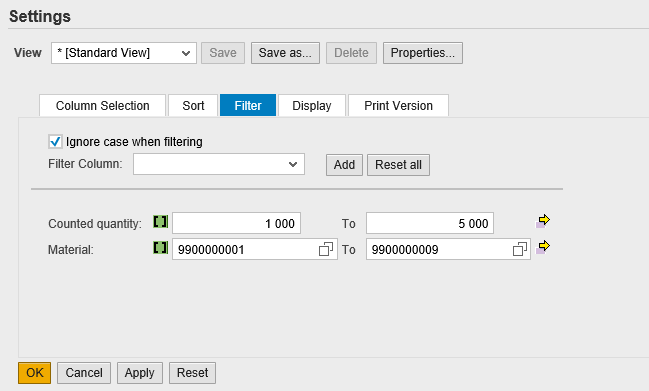Click yellow arrow icon in Counted quantity row
649x391 pixels.
click(x=543, y=221)
